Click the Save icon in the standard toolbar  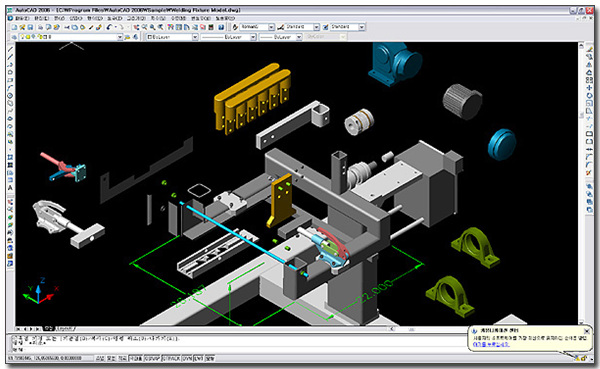(x=30, y=27)
